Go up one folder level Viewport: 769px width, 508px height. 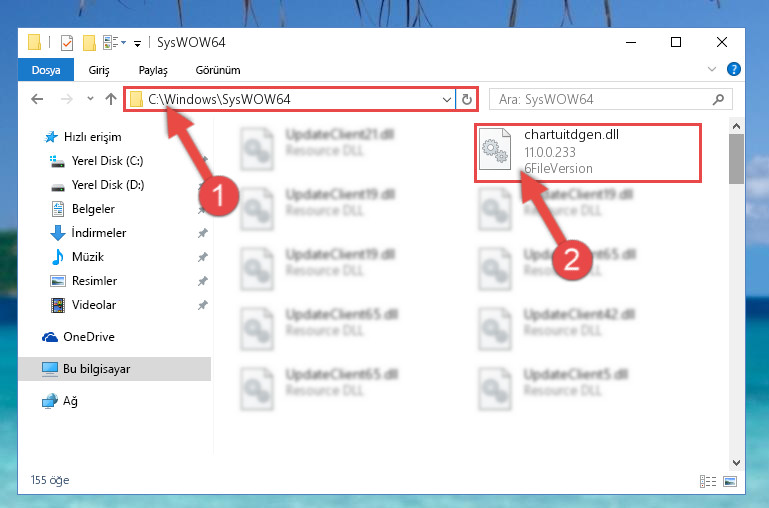pyautogui.click(x=111, y=99)
